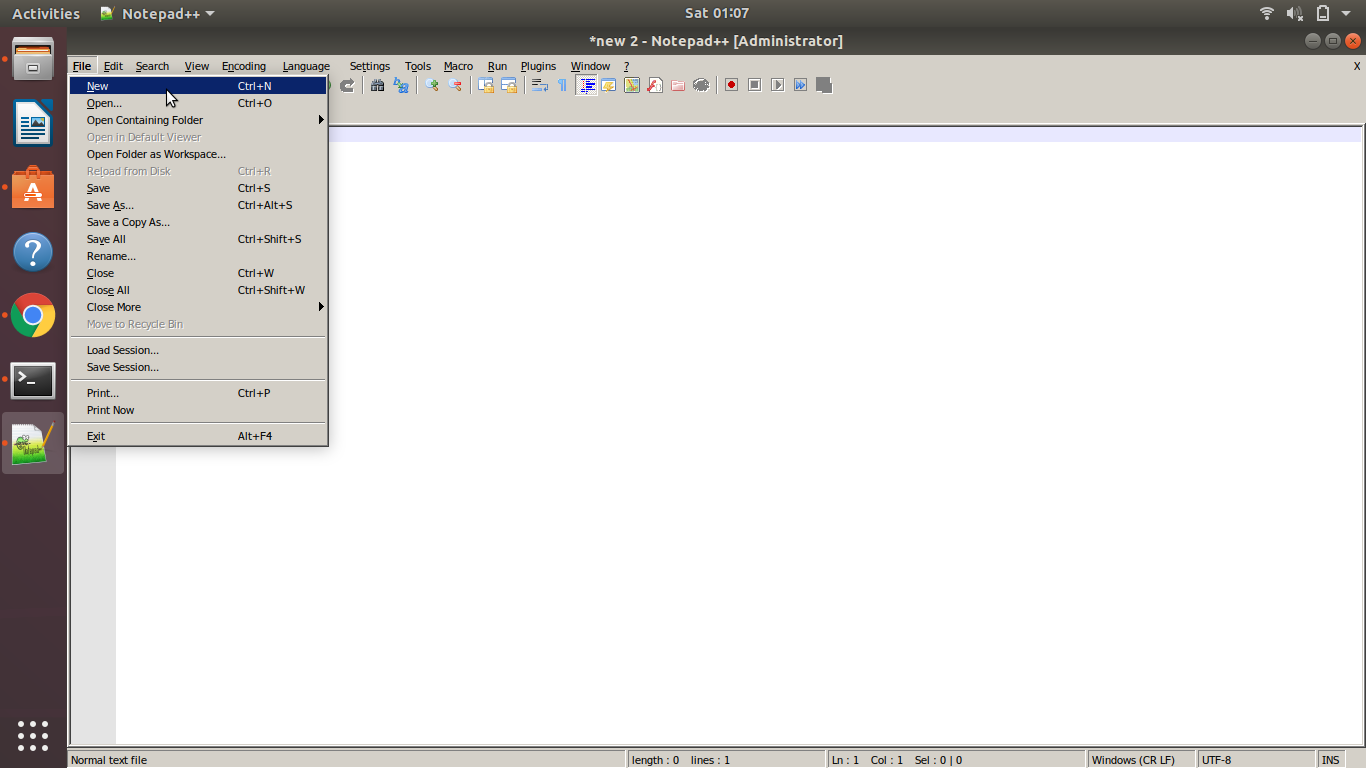1366x768 pixels.
Task: Open the Function List panel
Action: click(655, 85)
